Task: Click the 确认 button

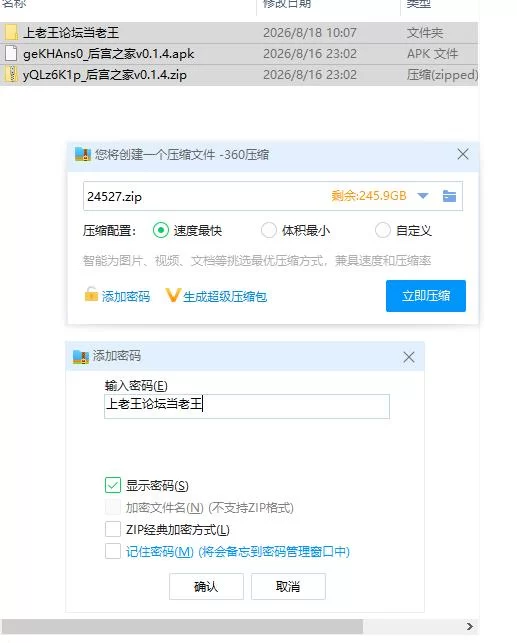Action: click(x=206, y=586)
